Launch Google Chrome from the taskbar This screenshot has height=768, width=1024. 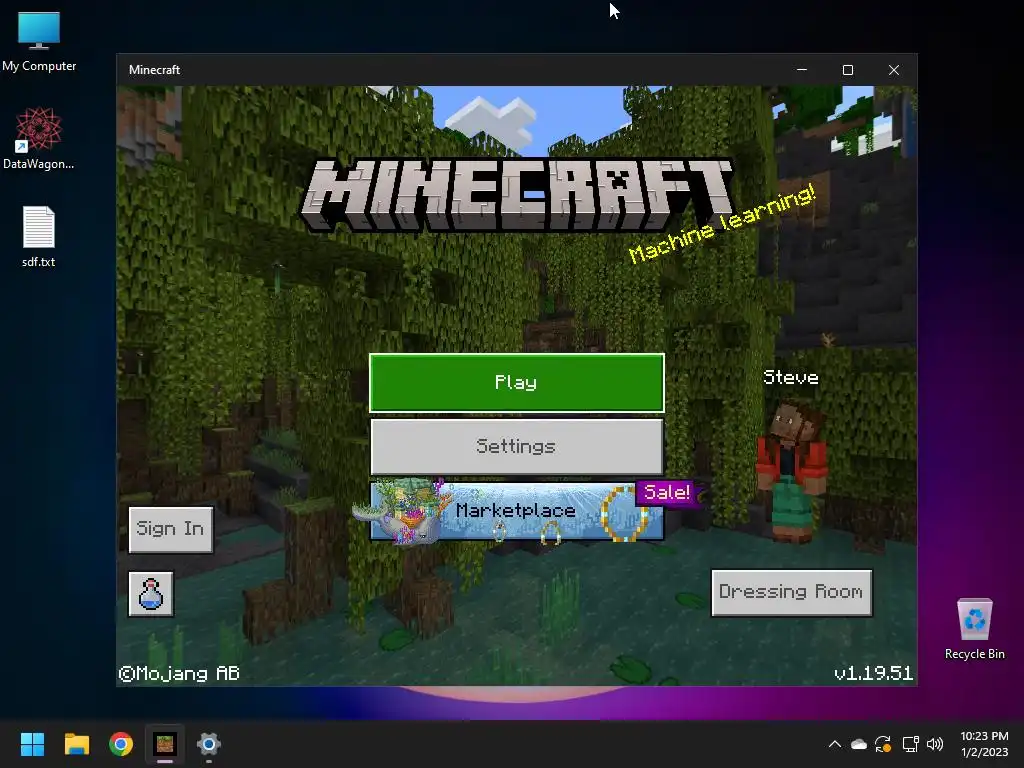click(121, 744)
